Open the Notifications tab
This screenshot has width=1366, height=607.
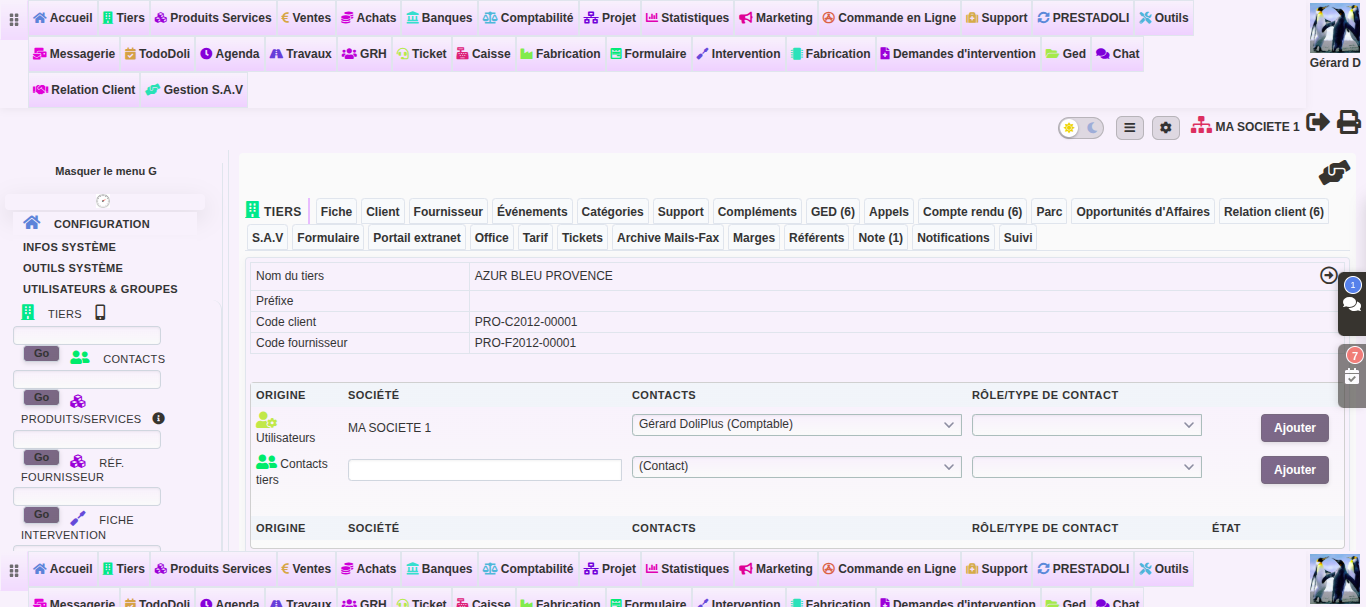pos(953,237)
